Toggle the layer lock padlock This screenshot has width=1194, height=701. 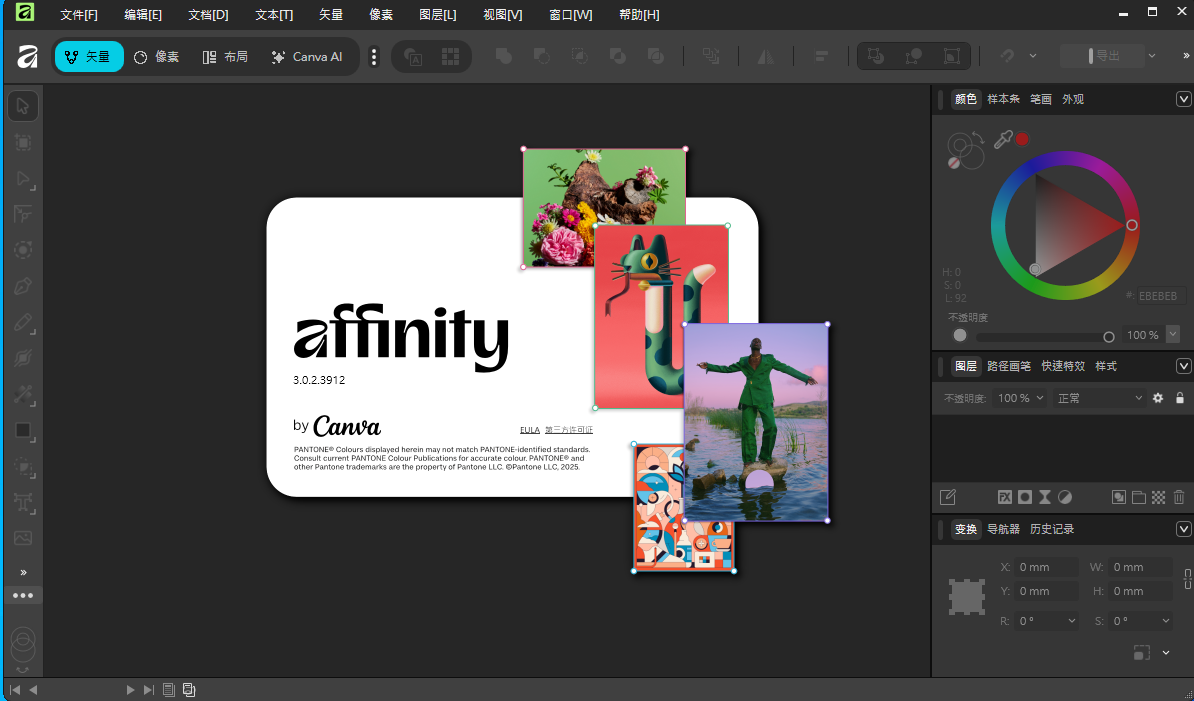[x=1180, y=398]
